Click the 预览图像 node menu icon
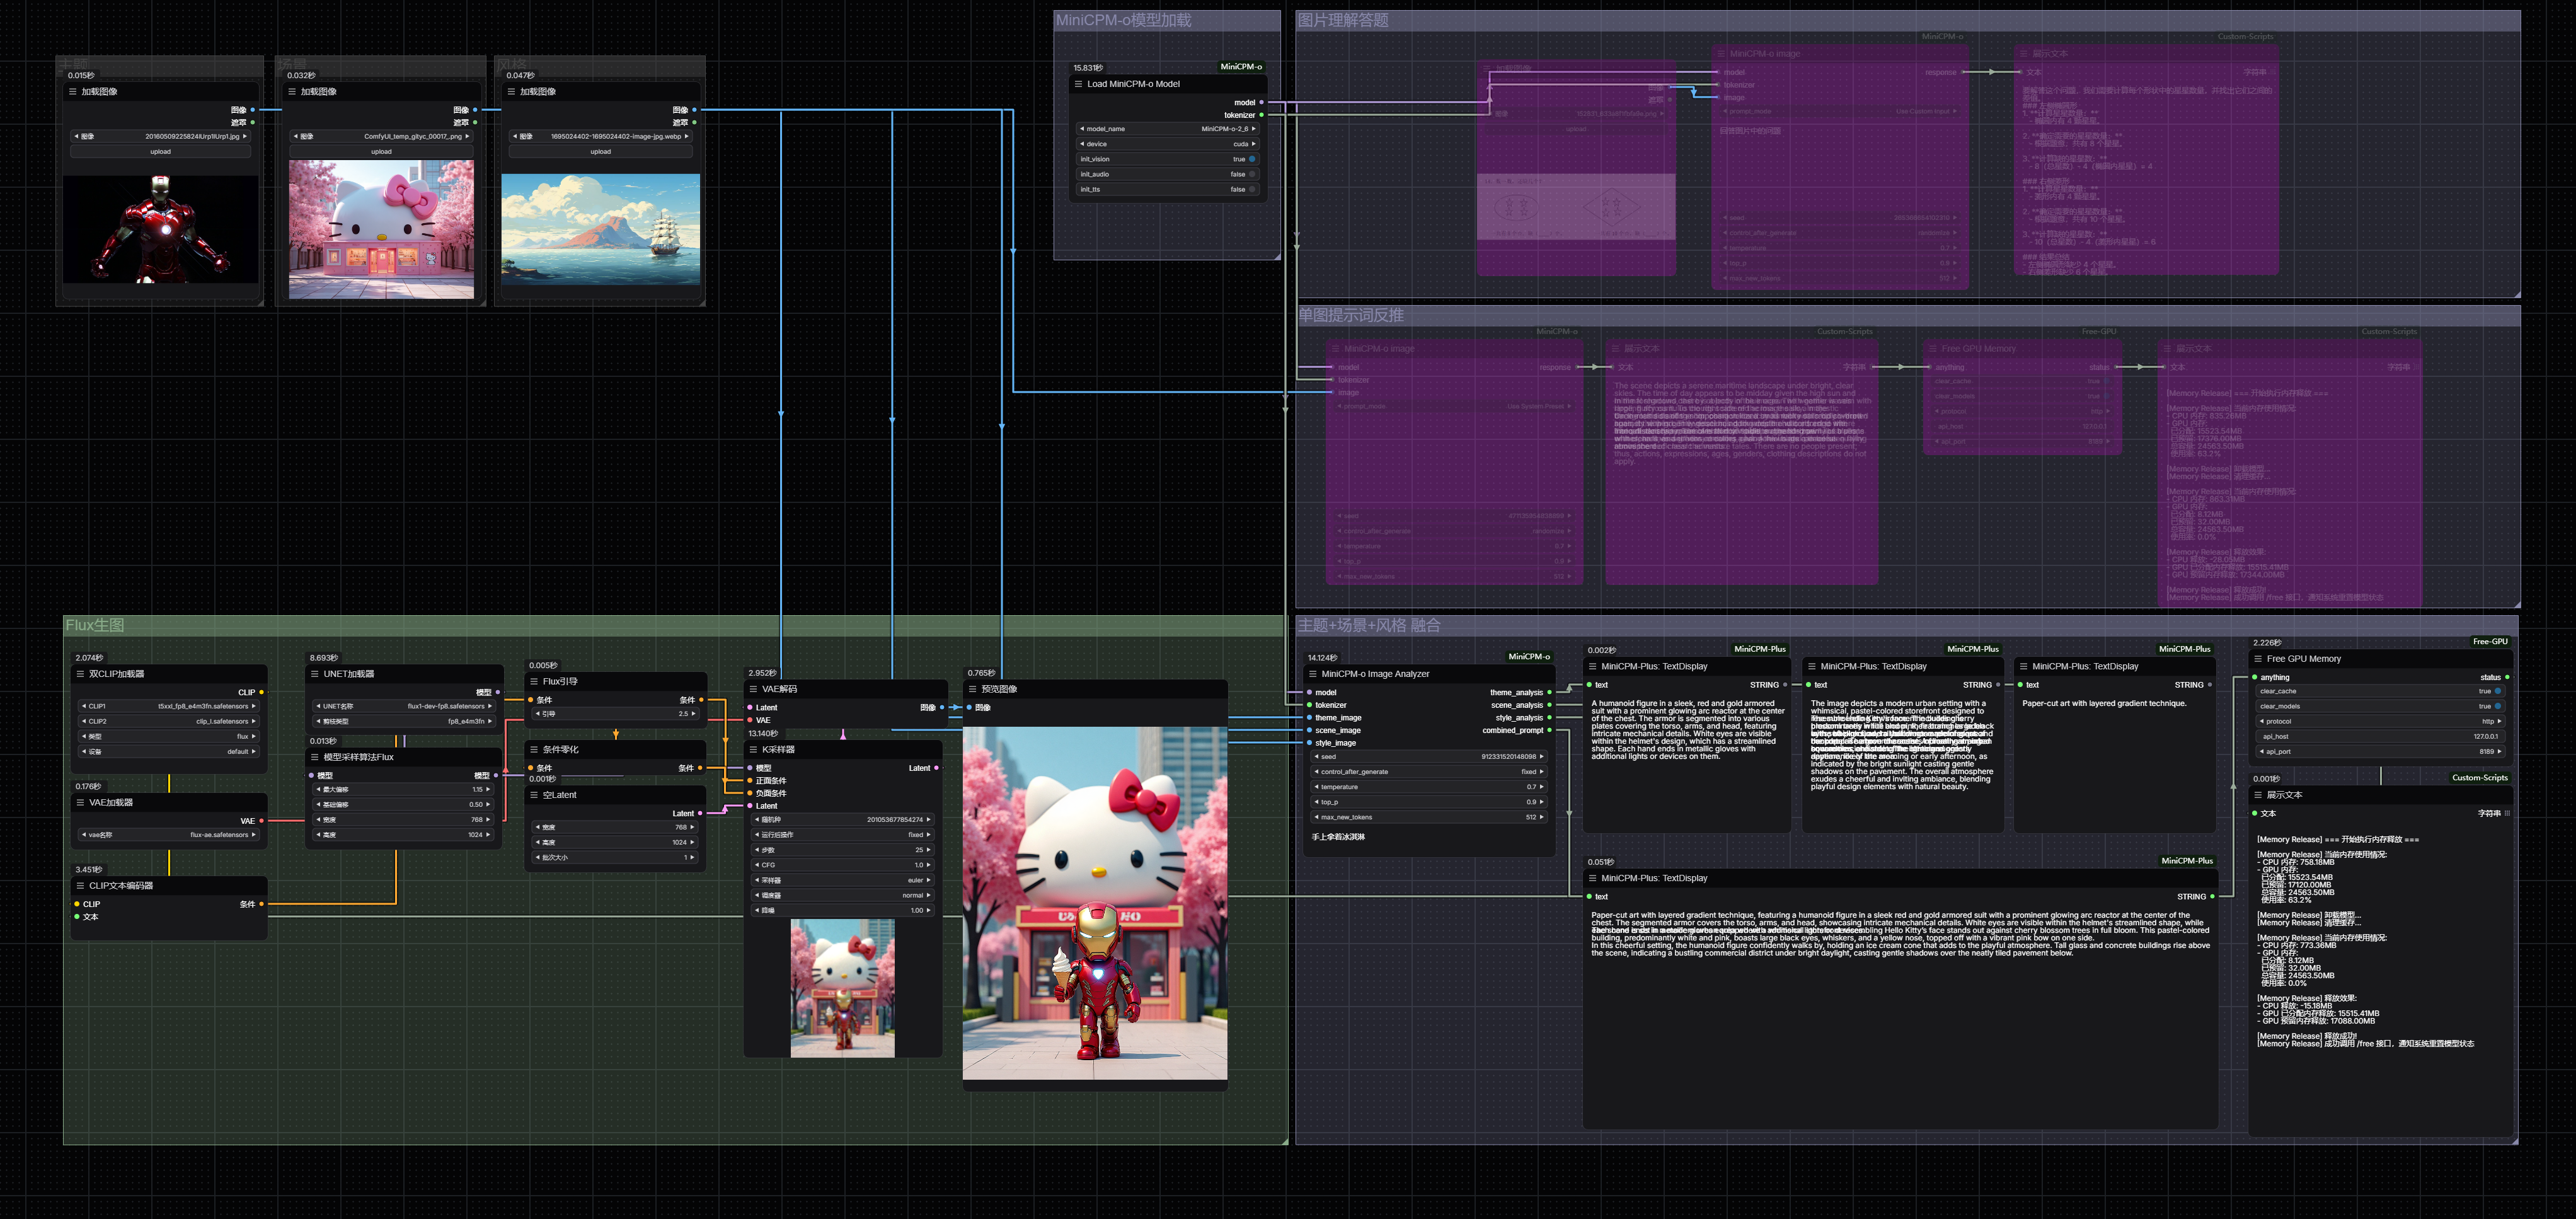Image resolution: width=2576 pixels, height=1219 pixels. tap(972, 689)
